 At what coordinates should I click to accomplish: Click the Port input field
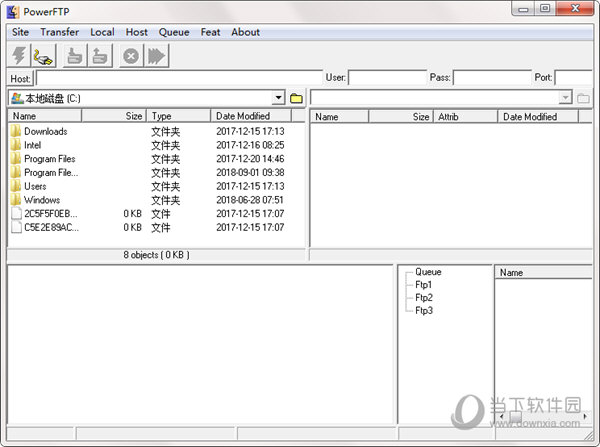click(x=573, y=78)
